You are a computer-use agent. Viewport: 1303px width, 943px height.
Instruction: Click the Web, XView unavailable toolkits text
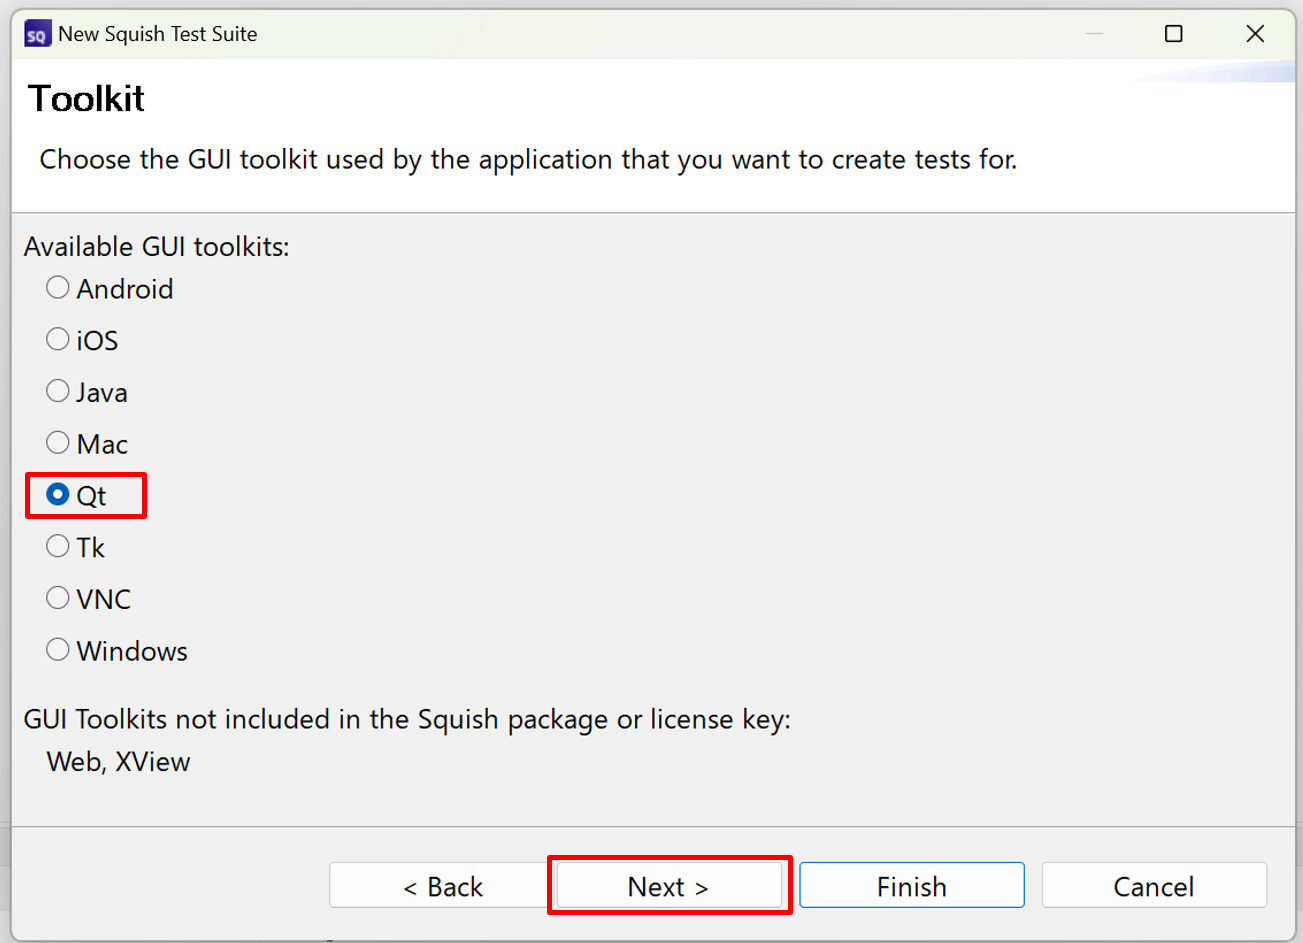(118, 762)
